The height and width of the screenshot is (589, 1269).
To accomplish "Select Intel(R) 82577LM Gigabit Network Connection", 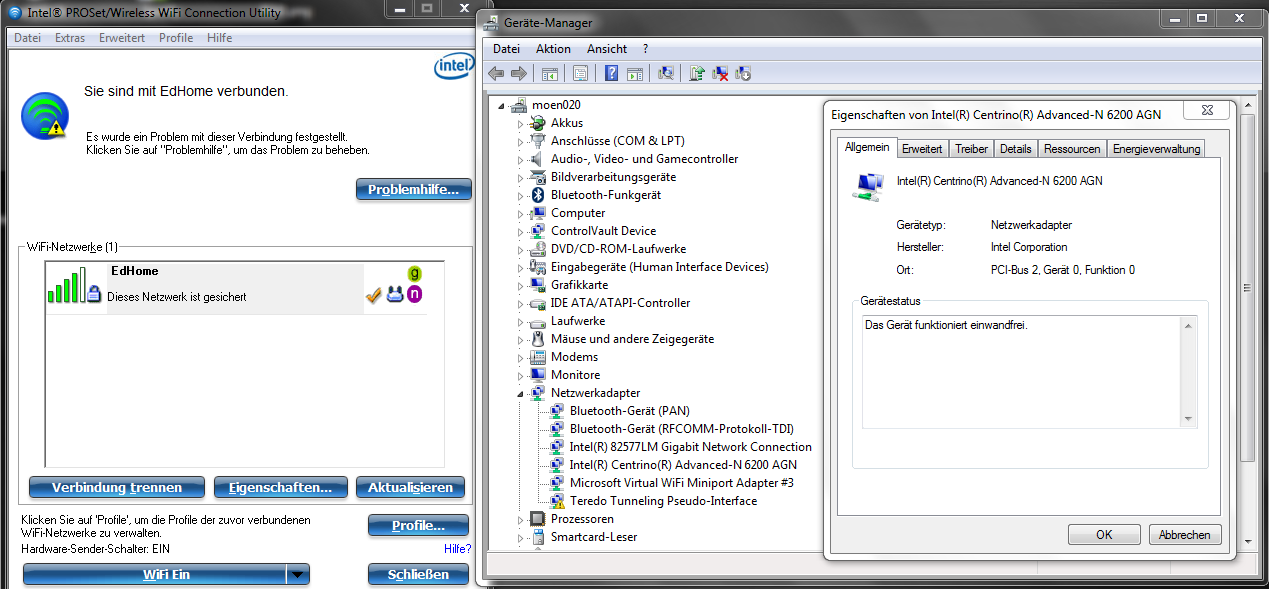I will pos(690,447).
